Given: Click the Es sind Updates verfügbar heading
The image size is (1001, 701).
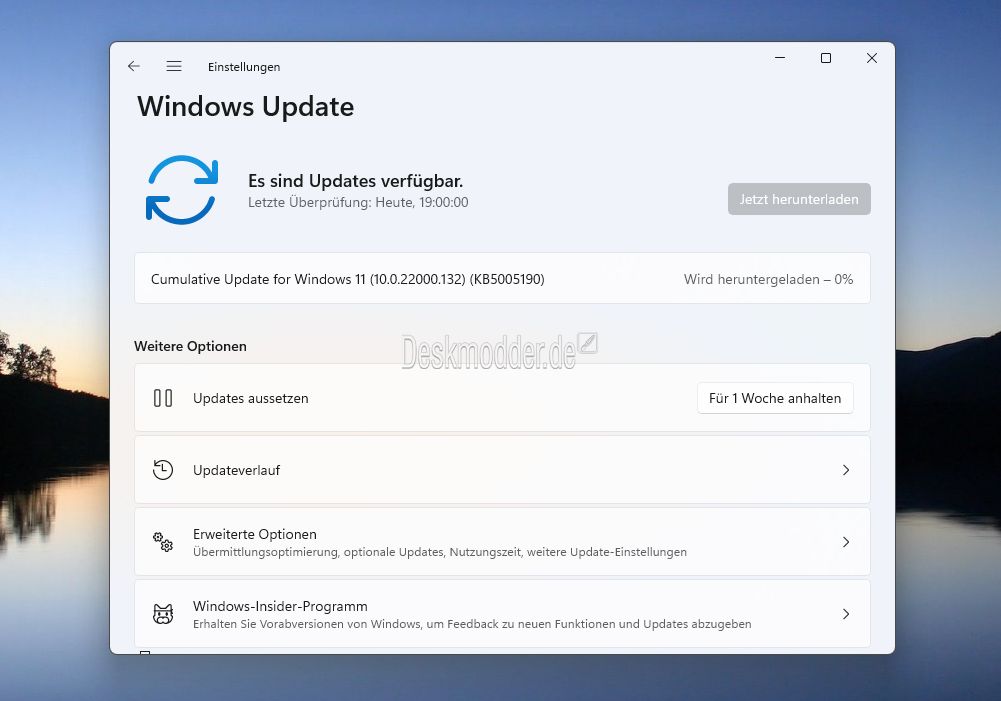Looking at the screenshot, I should 356,181.
